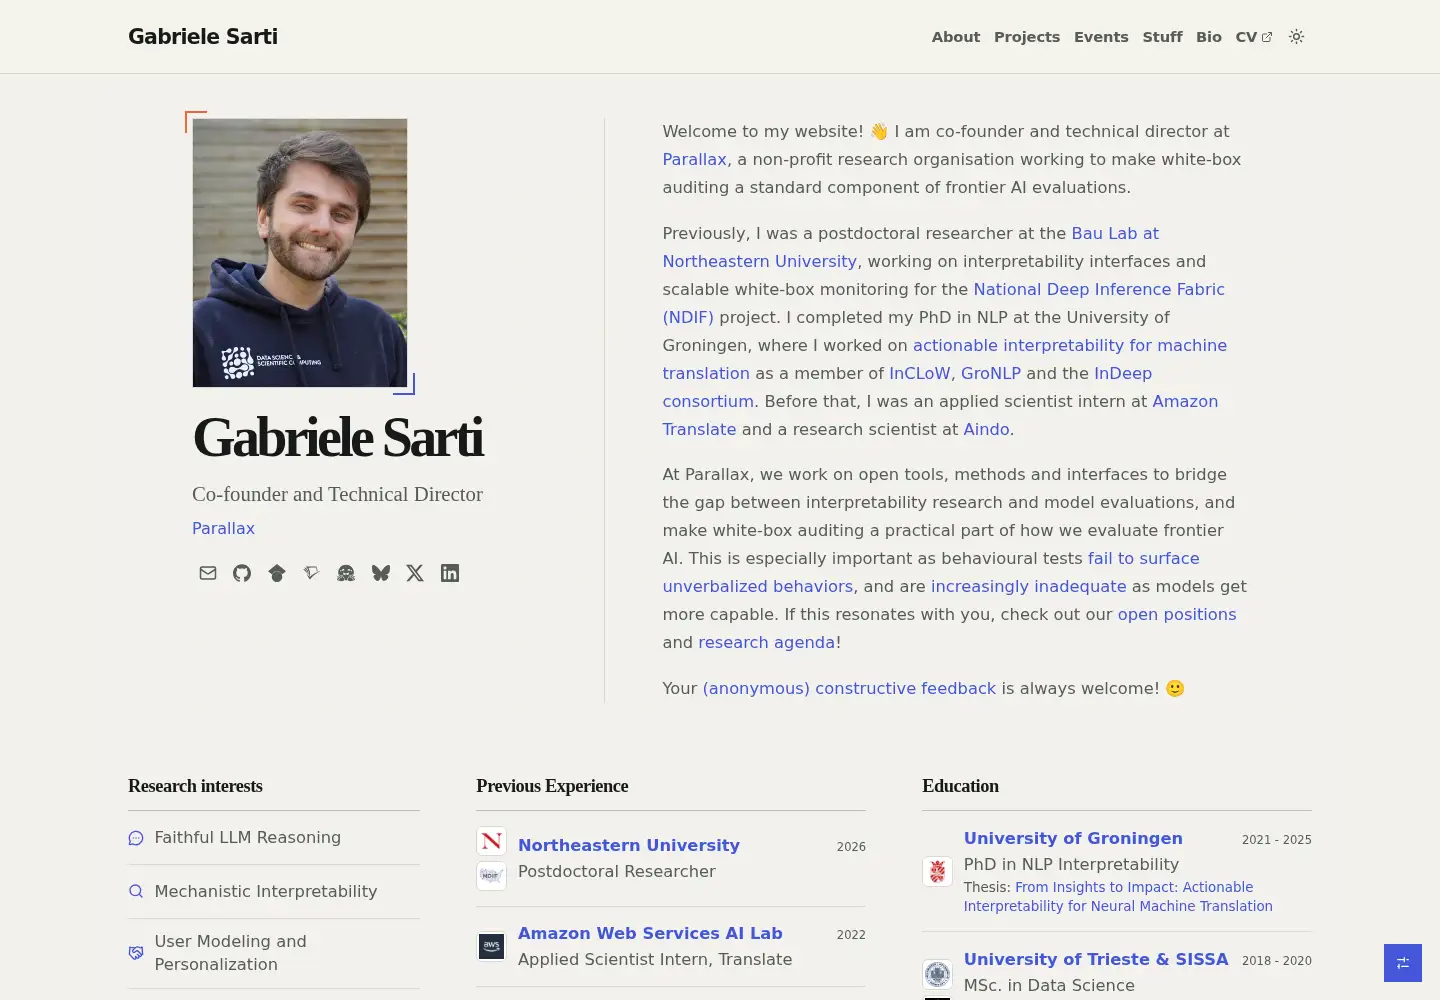Open the anonymous constructive feedback link

(x=849, y=688)
